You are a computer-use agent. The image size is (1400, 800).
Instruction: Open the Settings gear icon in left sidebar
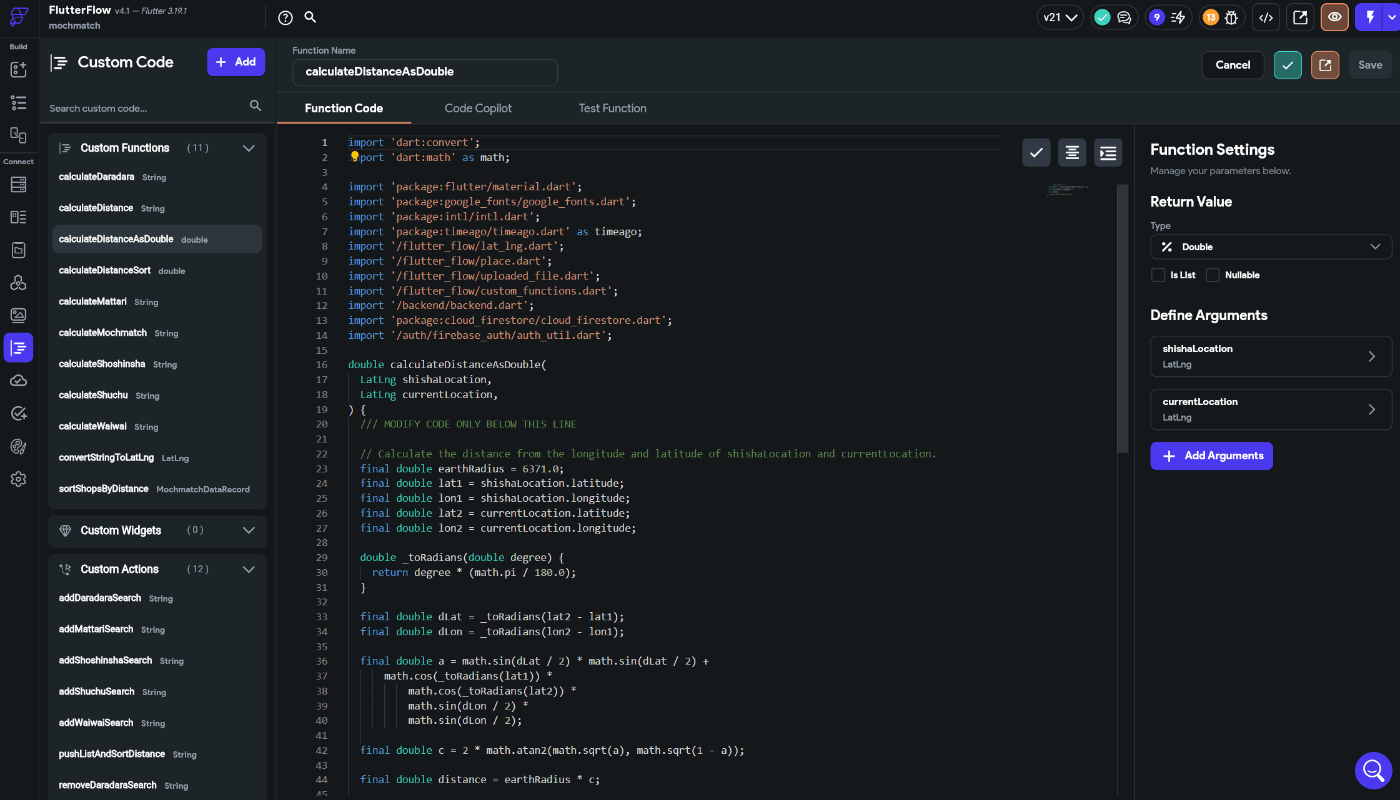[x=18, y=479]
